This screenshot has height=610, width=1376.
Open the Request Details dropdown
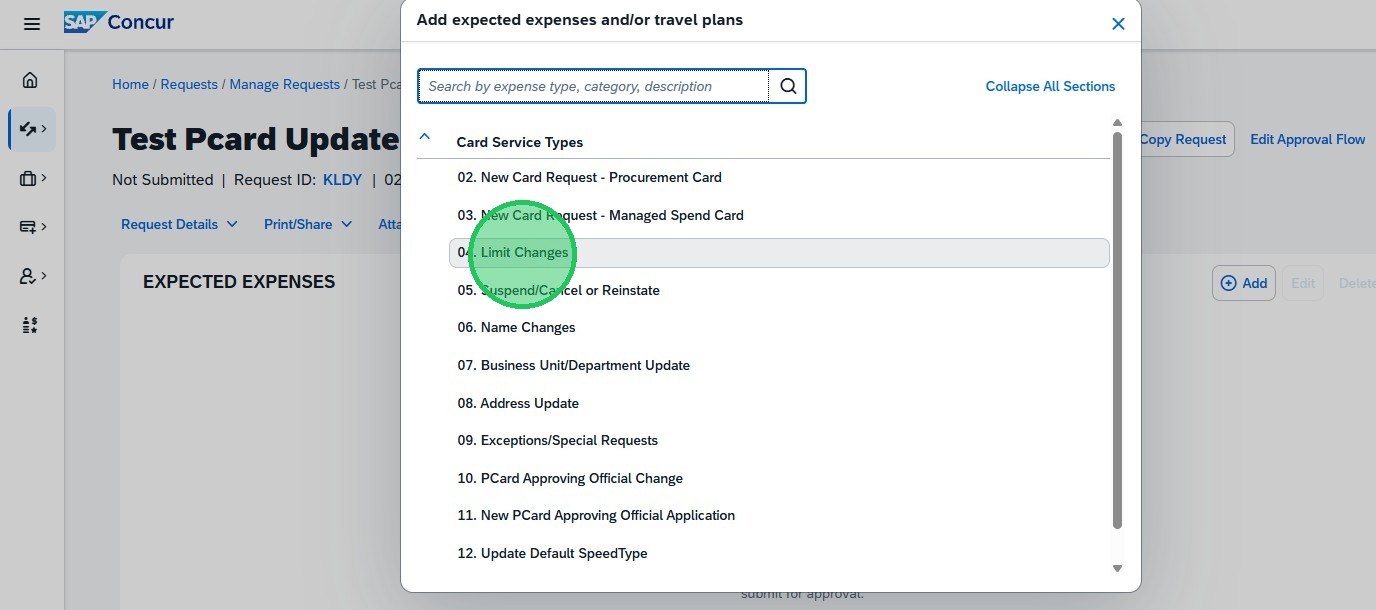[180, 224]
